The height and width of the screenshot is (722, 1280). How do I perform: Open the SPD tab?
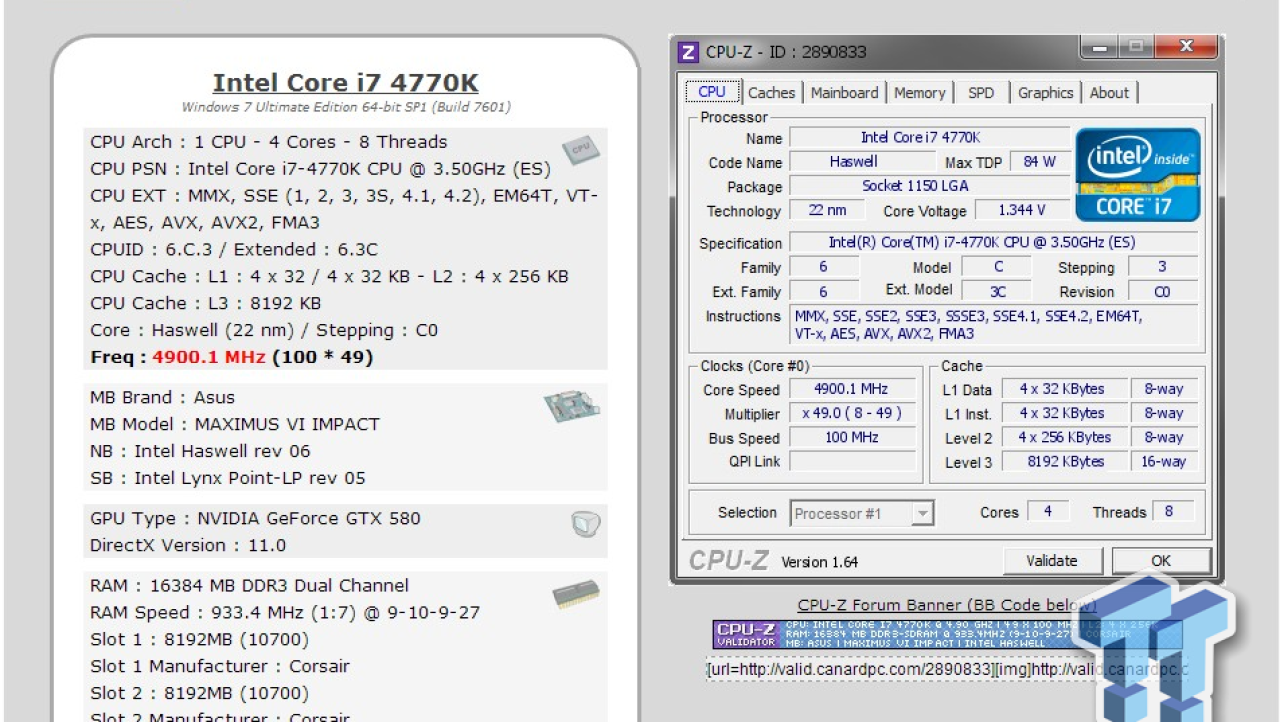tap(981, 93)
